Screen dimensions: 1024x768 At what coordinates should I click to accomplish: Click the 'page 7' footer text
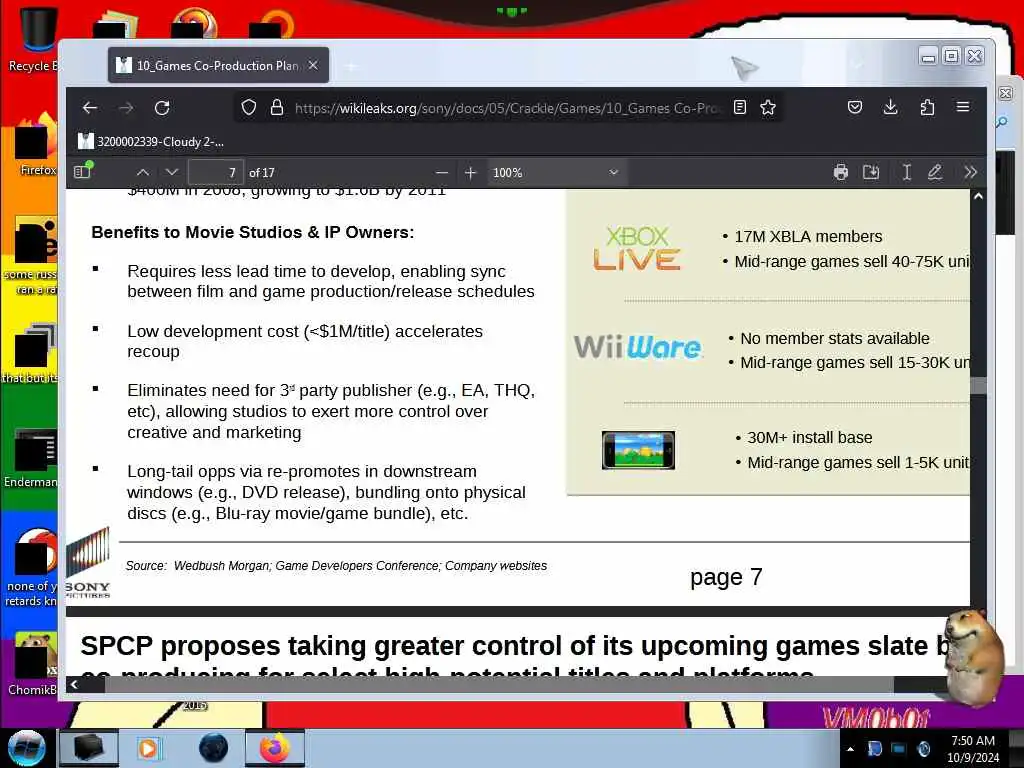pos(726,577)
